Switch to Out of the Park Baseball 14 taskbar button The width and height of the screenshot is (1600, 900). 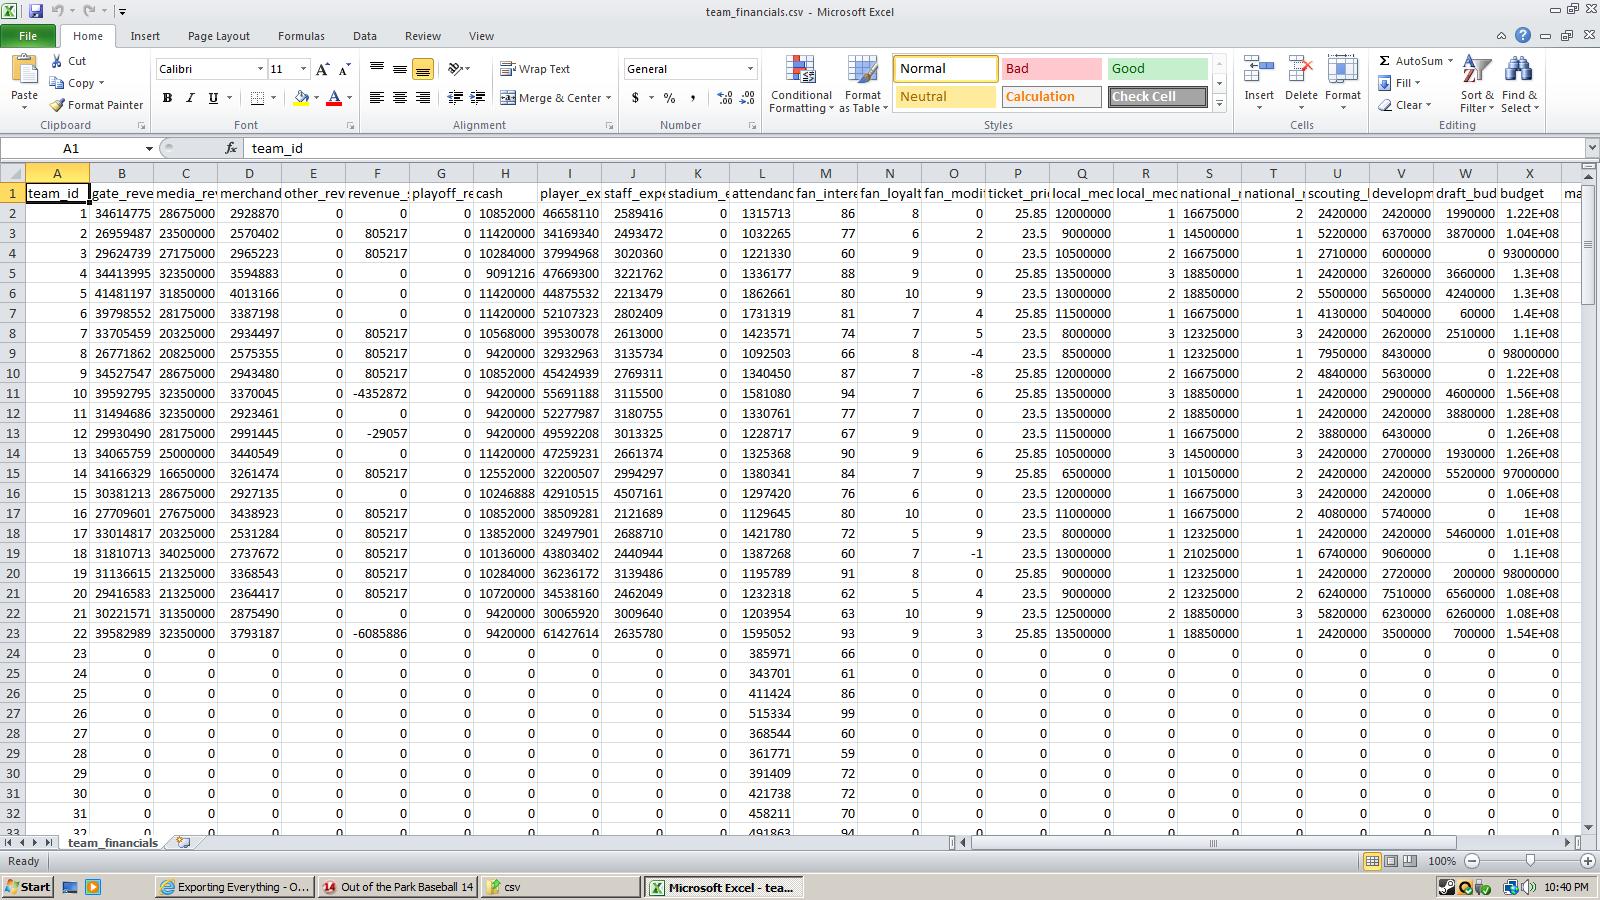[x=397, y=887]
